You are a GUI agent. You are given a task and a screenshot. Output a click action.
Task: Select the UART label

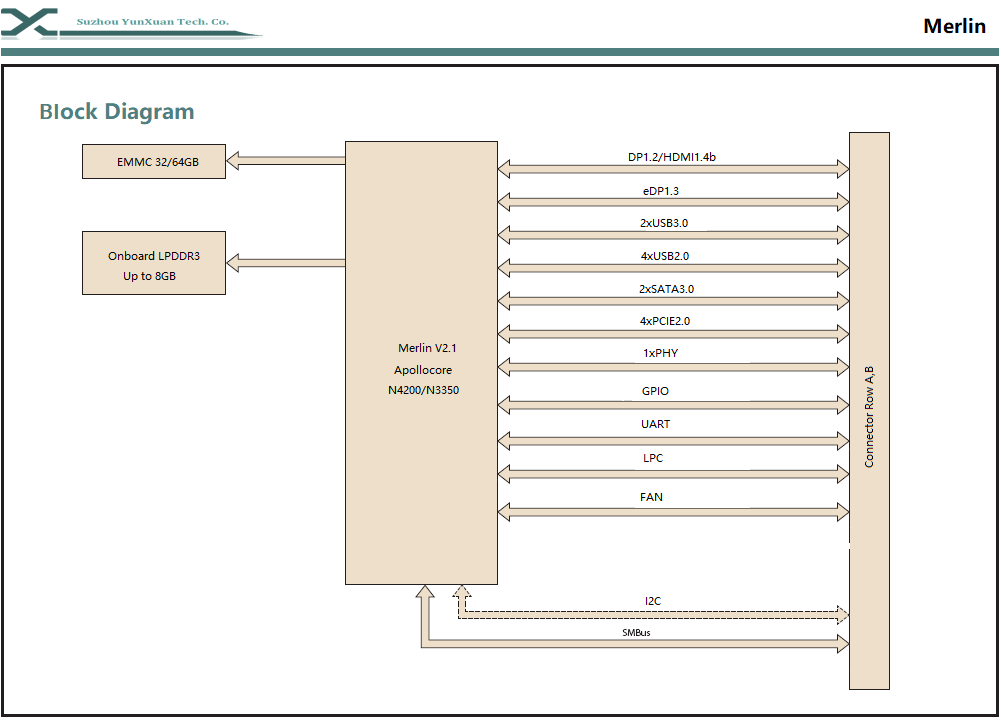pyautogui.click(x=655, y=424)
